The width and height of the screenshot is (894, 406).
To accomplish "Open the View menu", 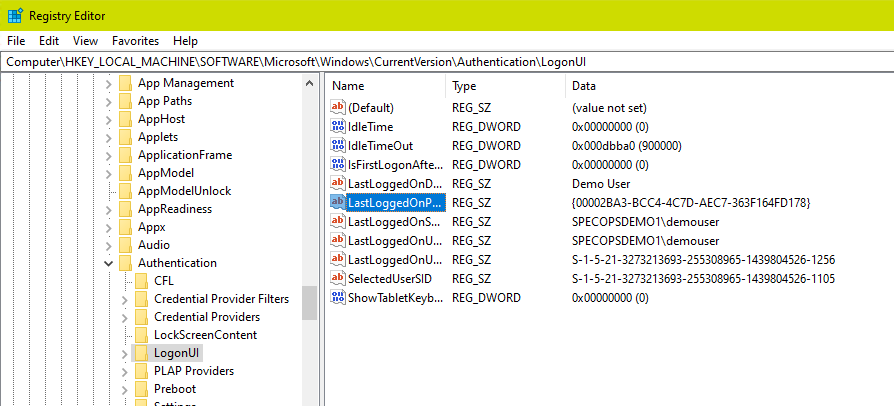I will tap(86, 41).
